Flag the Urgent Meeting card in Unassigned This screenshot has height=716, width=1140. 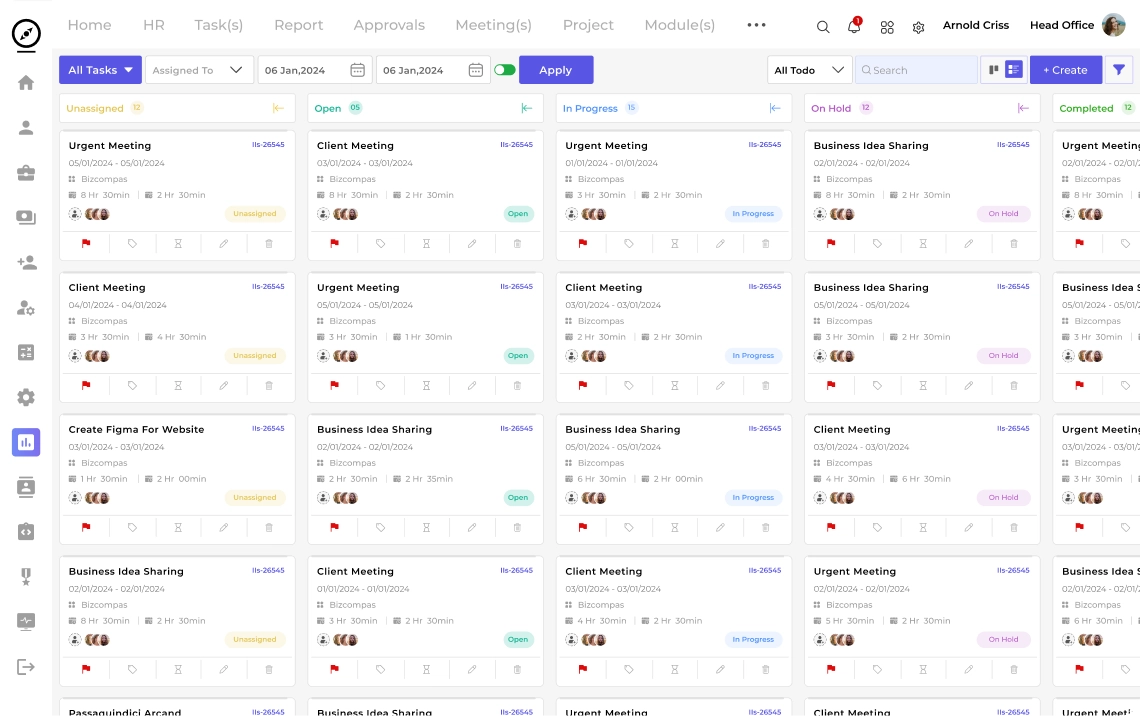tap(86, 243)
